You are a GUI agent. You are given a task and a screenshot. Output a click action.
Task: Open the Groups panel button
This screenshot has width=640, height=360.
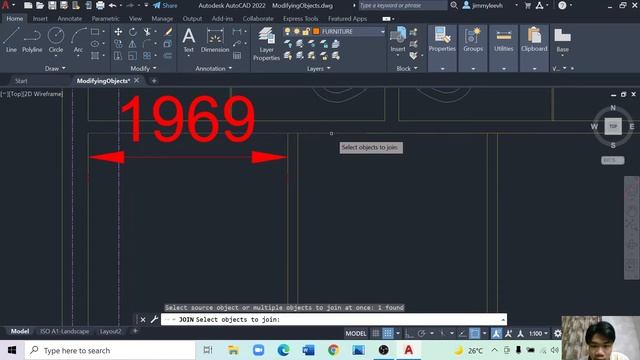(473, 40)
